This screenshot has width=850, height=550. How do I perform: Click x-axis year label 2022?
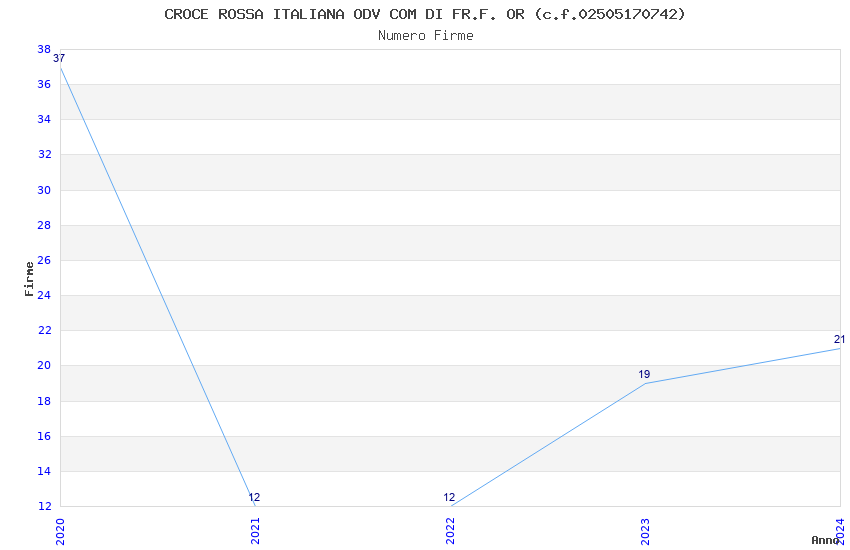pos(450,532)
